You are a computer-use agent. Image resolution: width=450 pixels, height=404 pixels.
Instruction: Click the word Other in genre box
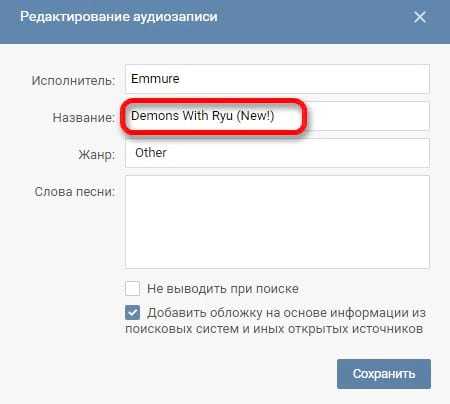(x=151, y=153)
